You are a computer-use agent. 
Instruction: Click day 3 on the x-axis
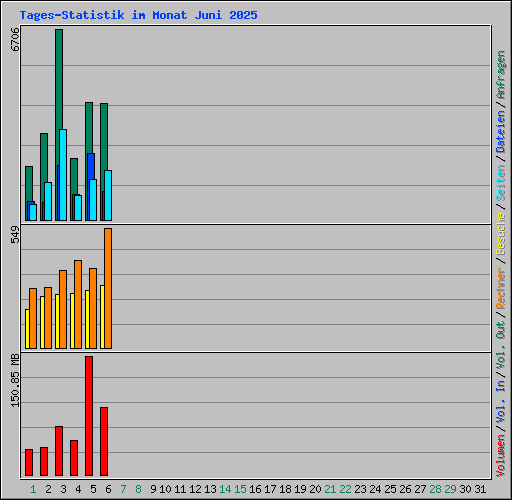(x=63, y=489)
